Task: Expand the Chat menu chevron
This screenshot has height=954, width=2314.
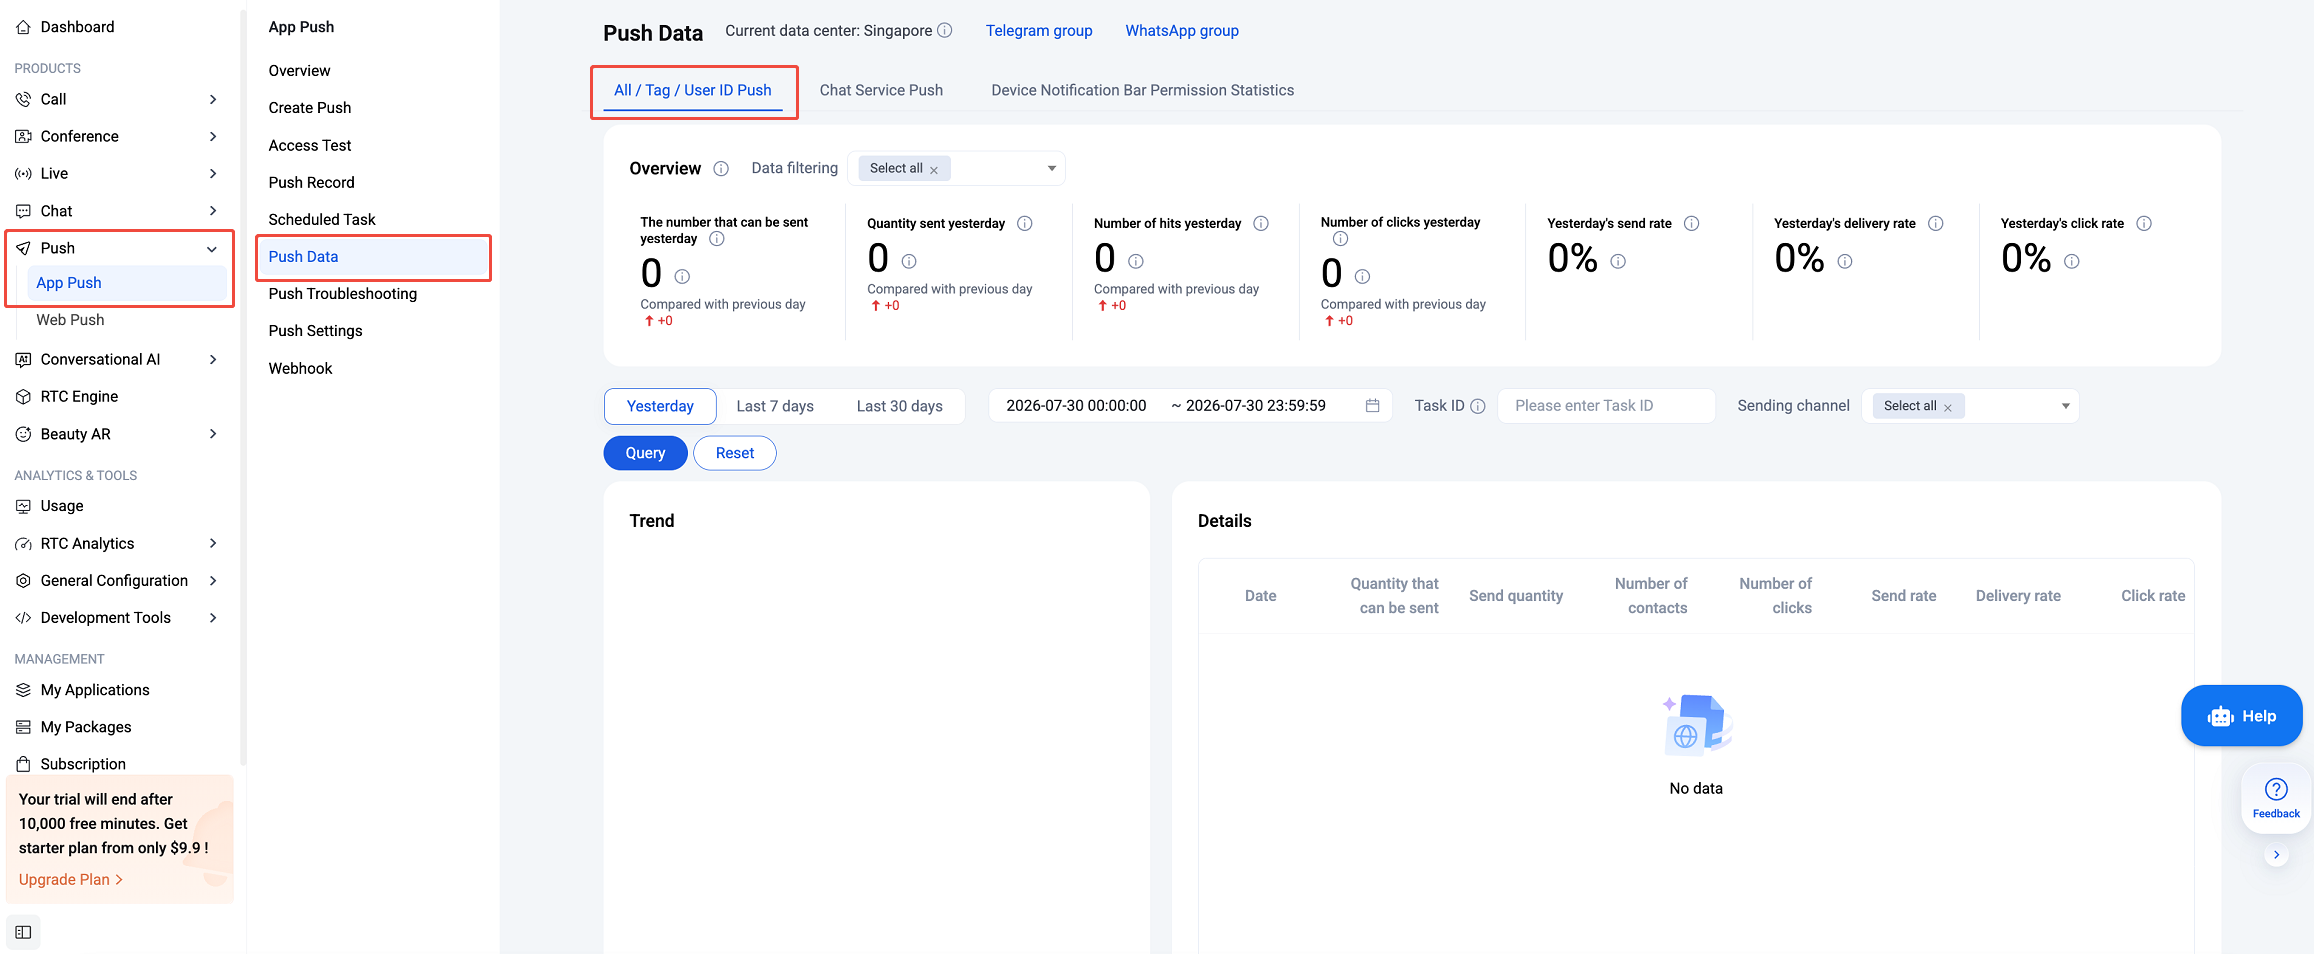Action: coord(213,211)
